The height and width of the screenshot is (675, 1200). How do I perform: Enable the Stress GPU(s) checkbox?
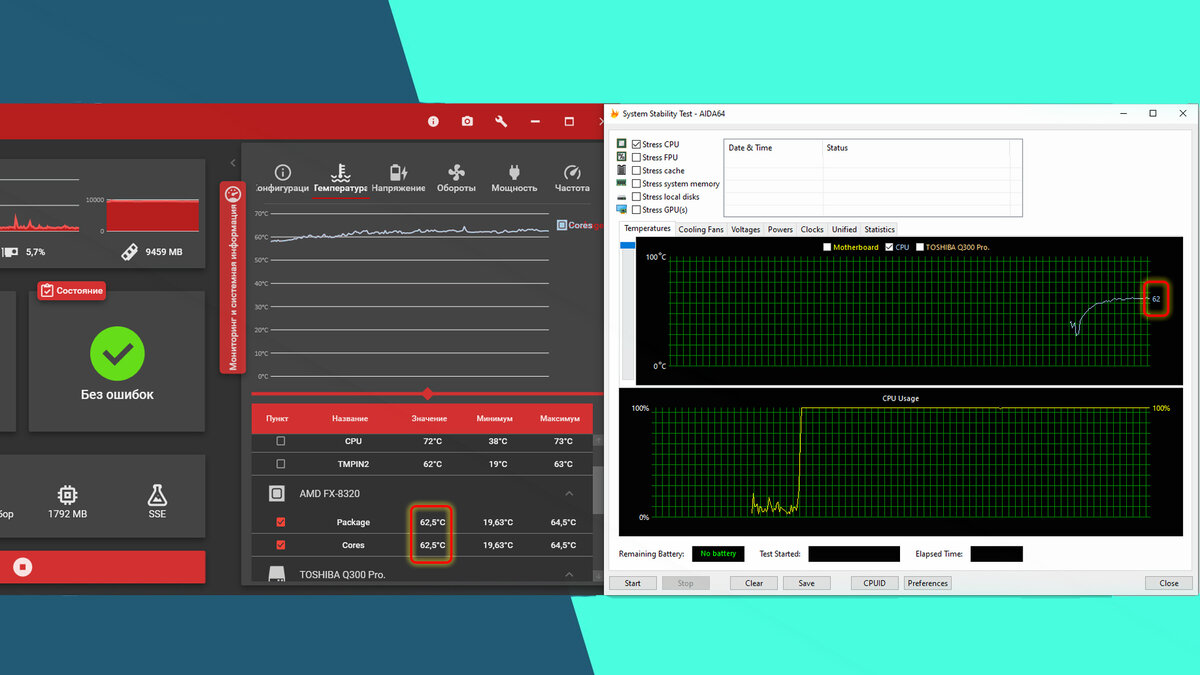click(636, 209)
